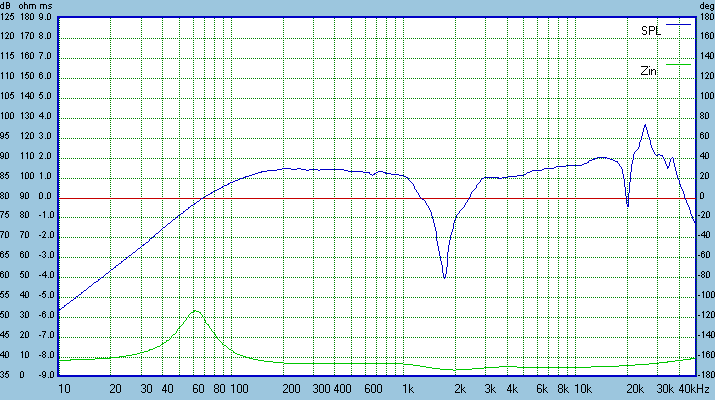The height and width of the screenshot is (400, 715).
Task: Click the deep SPL notch below 2k
Action: pos(444,276)
